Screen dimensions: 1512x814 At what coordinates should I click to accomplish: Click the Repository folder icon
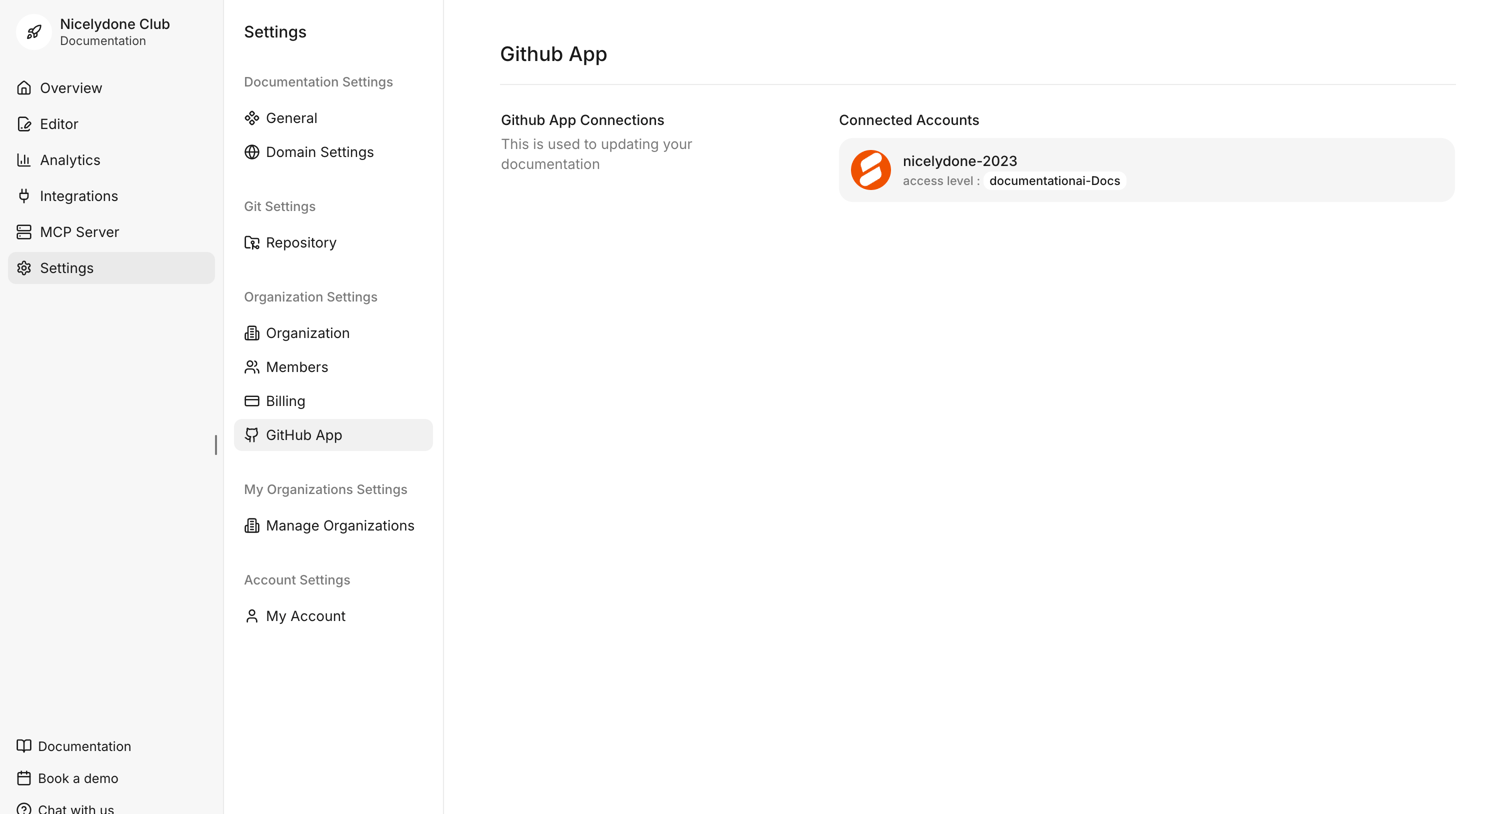click(x=252, y=243)
